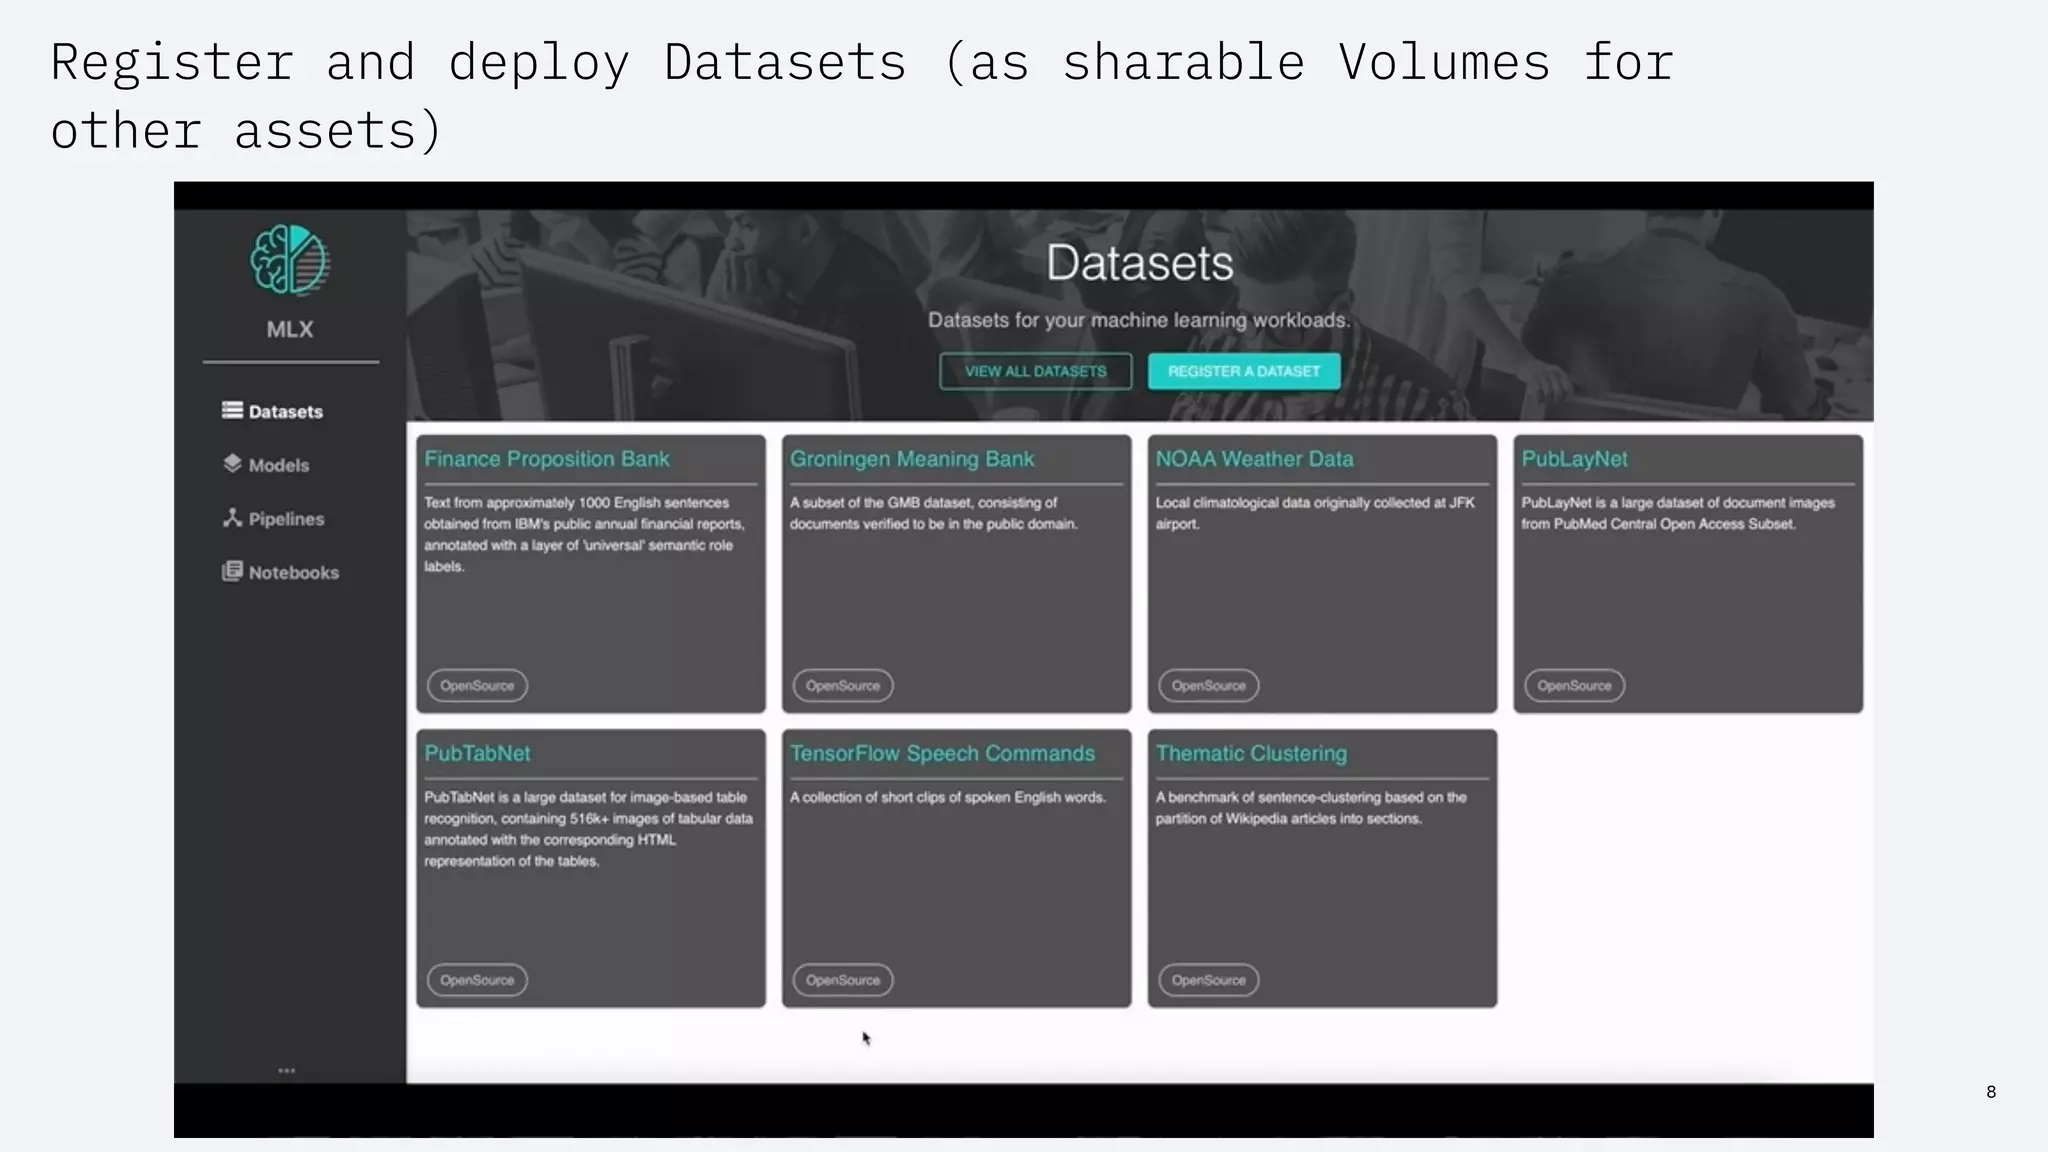
Task: Expand the three-dots menu at sidebar bottom
Action: coord(287,1070)
